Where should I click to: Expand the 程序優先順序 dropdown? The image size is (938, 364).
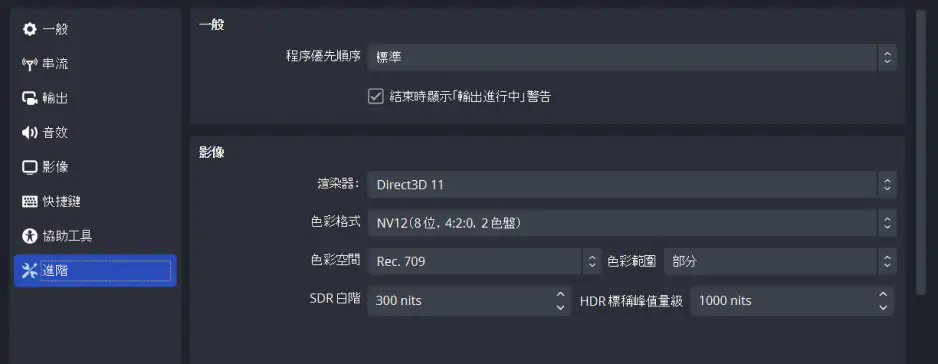[x=632, y=57]
